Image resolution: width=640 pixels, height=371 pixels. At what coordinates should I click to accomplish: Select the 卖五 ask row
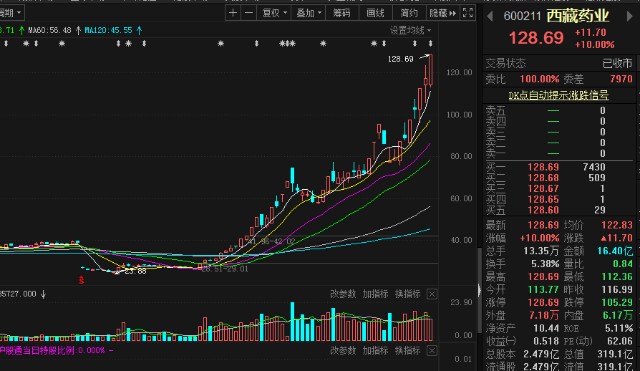[558, 111]
